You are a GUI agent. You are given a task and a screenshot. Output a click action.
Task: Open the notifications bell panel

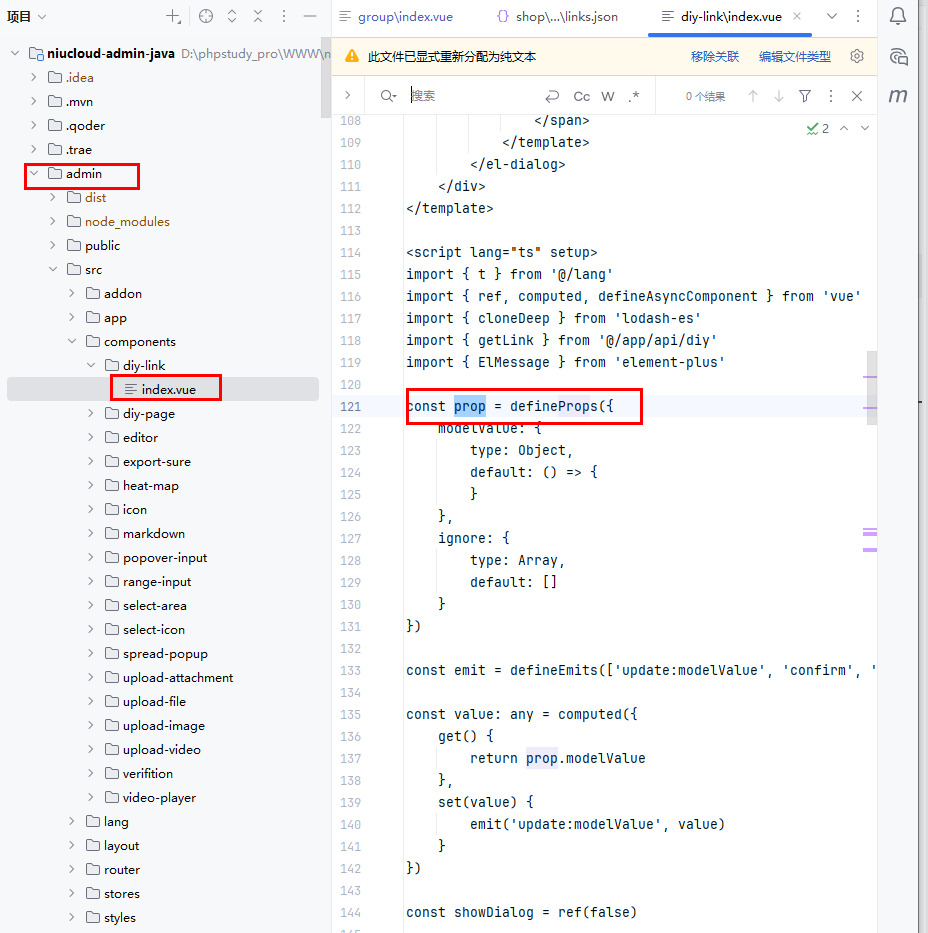coord(898,17)
